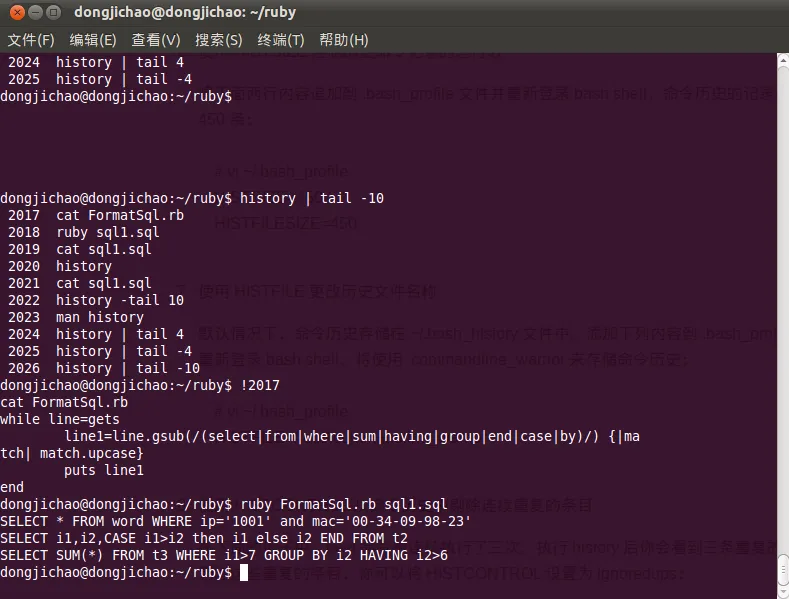The image size is (789, 599).
Task: Open the 帮助(H) menu
Action: pos(344,40)
